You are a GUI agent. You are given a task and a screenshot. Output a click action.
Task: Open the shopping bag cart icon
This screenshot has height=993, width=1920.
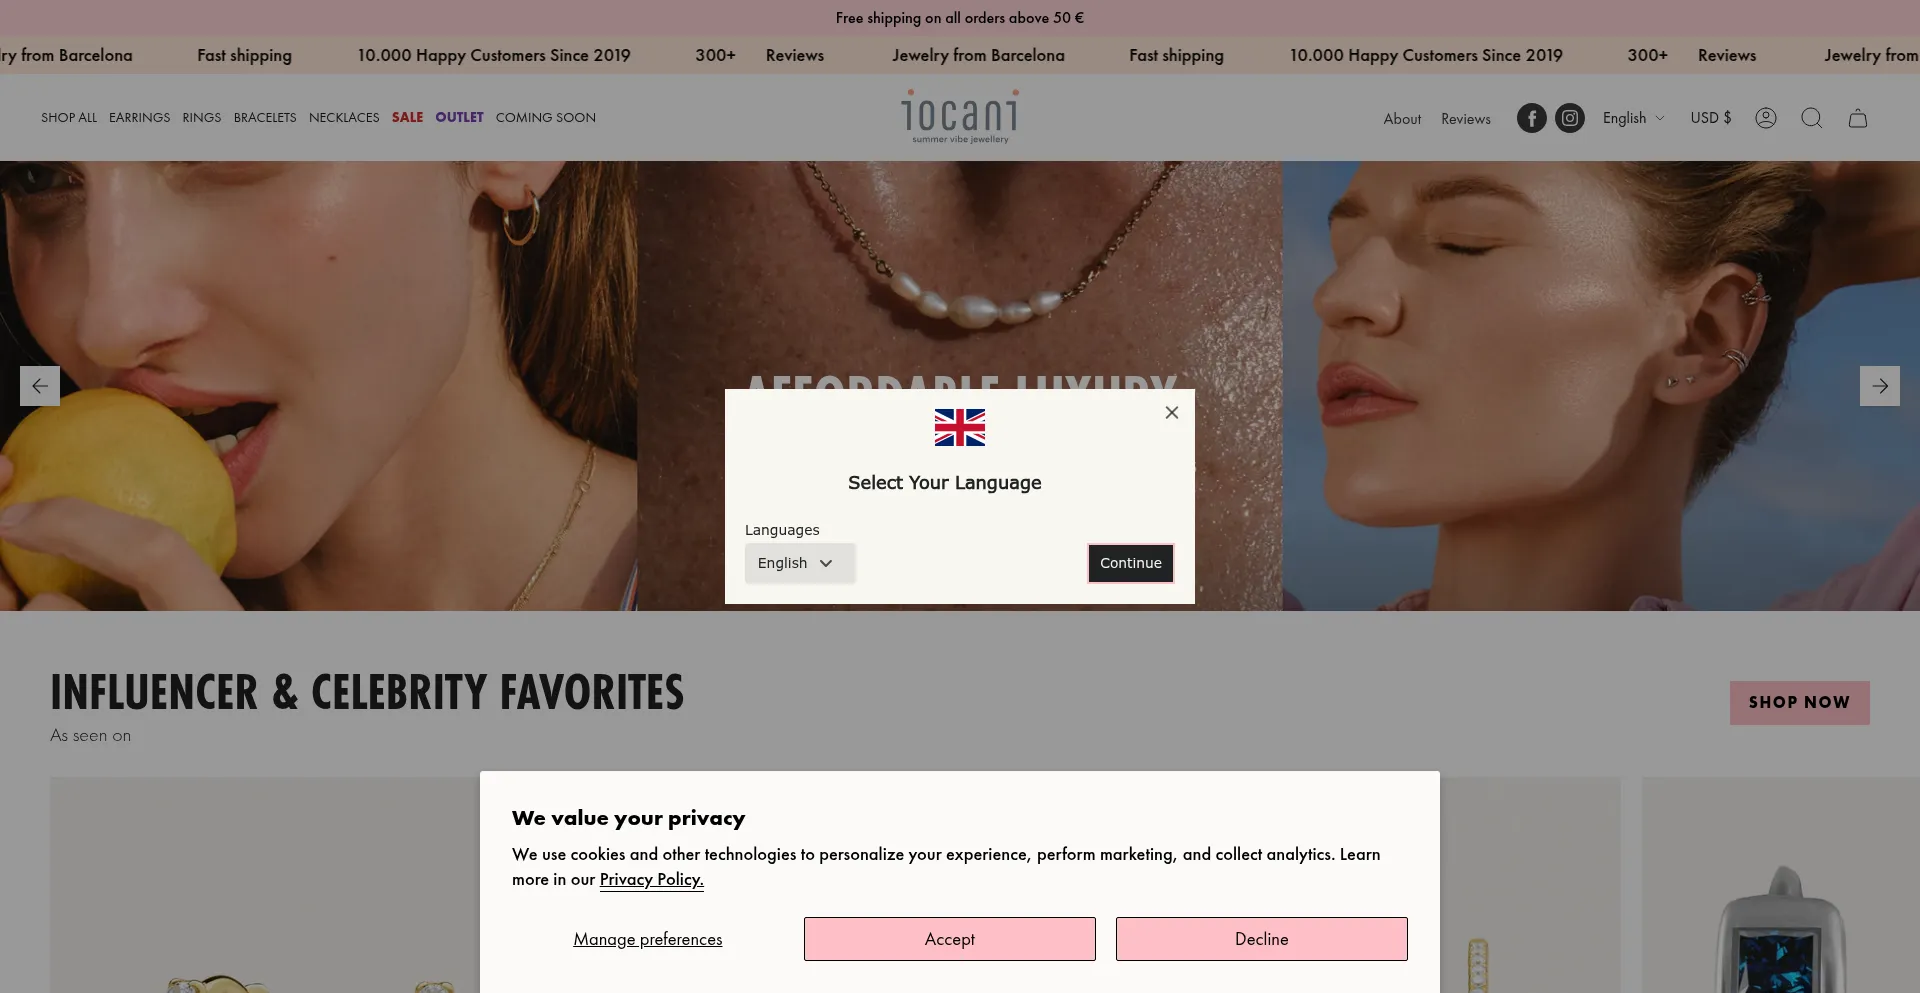tap(1858, 118)
